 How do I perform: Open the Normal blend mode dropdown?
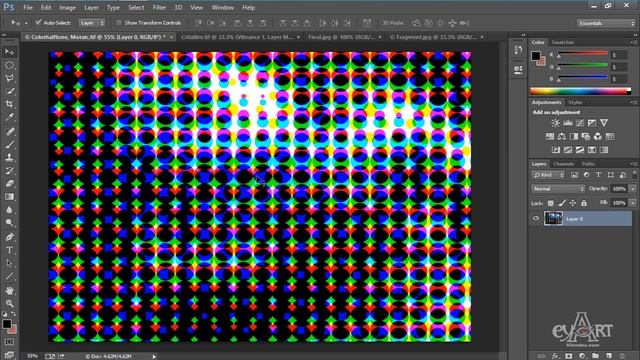click(x=558, y=189)
